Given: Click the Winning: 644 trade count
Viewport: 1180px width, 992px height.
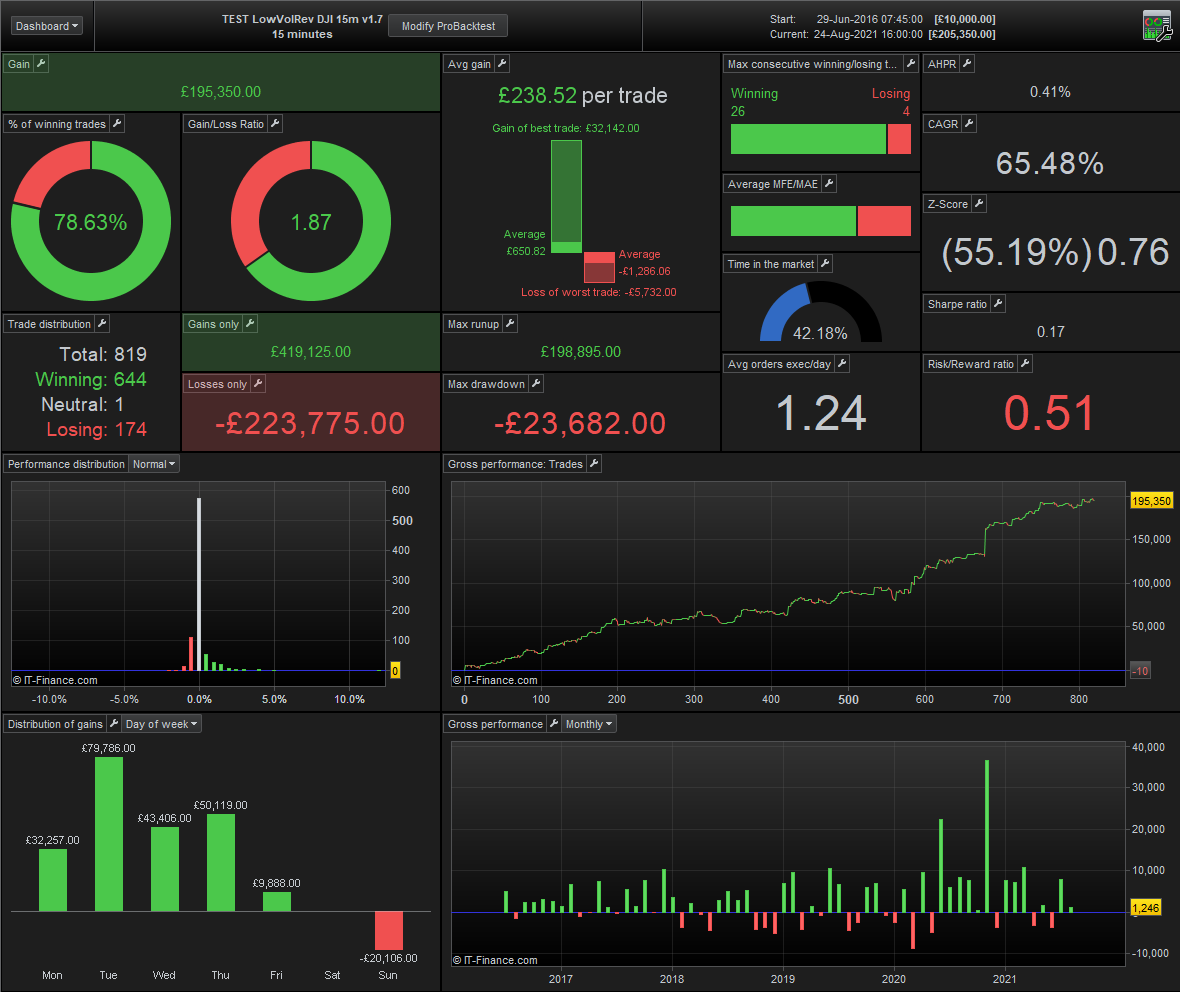Looking at the screenshot, I should click(x=91, y=379).
